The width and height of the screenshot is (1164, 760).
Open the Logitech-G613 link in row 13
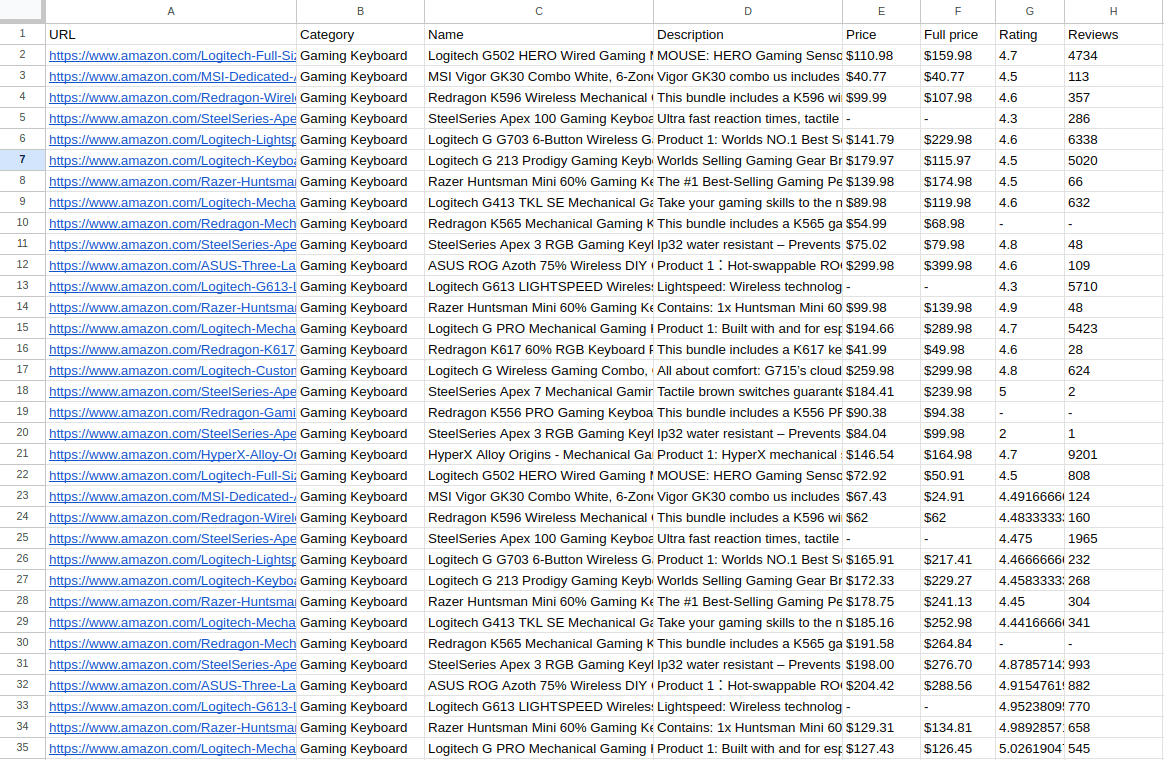coord(172,286)
